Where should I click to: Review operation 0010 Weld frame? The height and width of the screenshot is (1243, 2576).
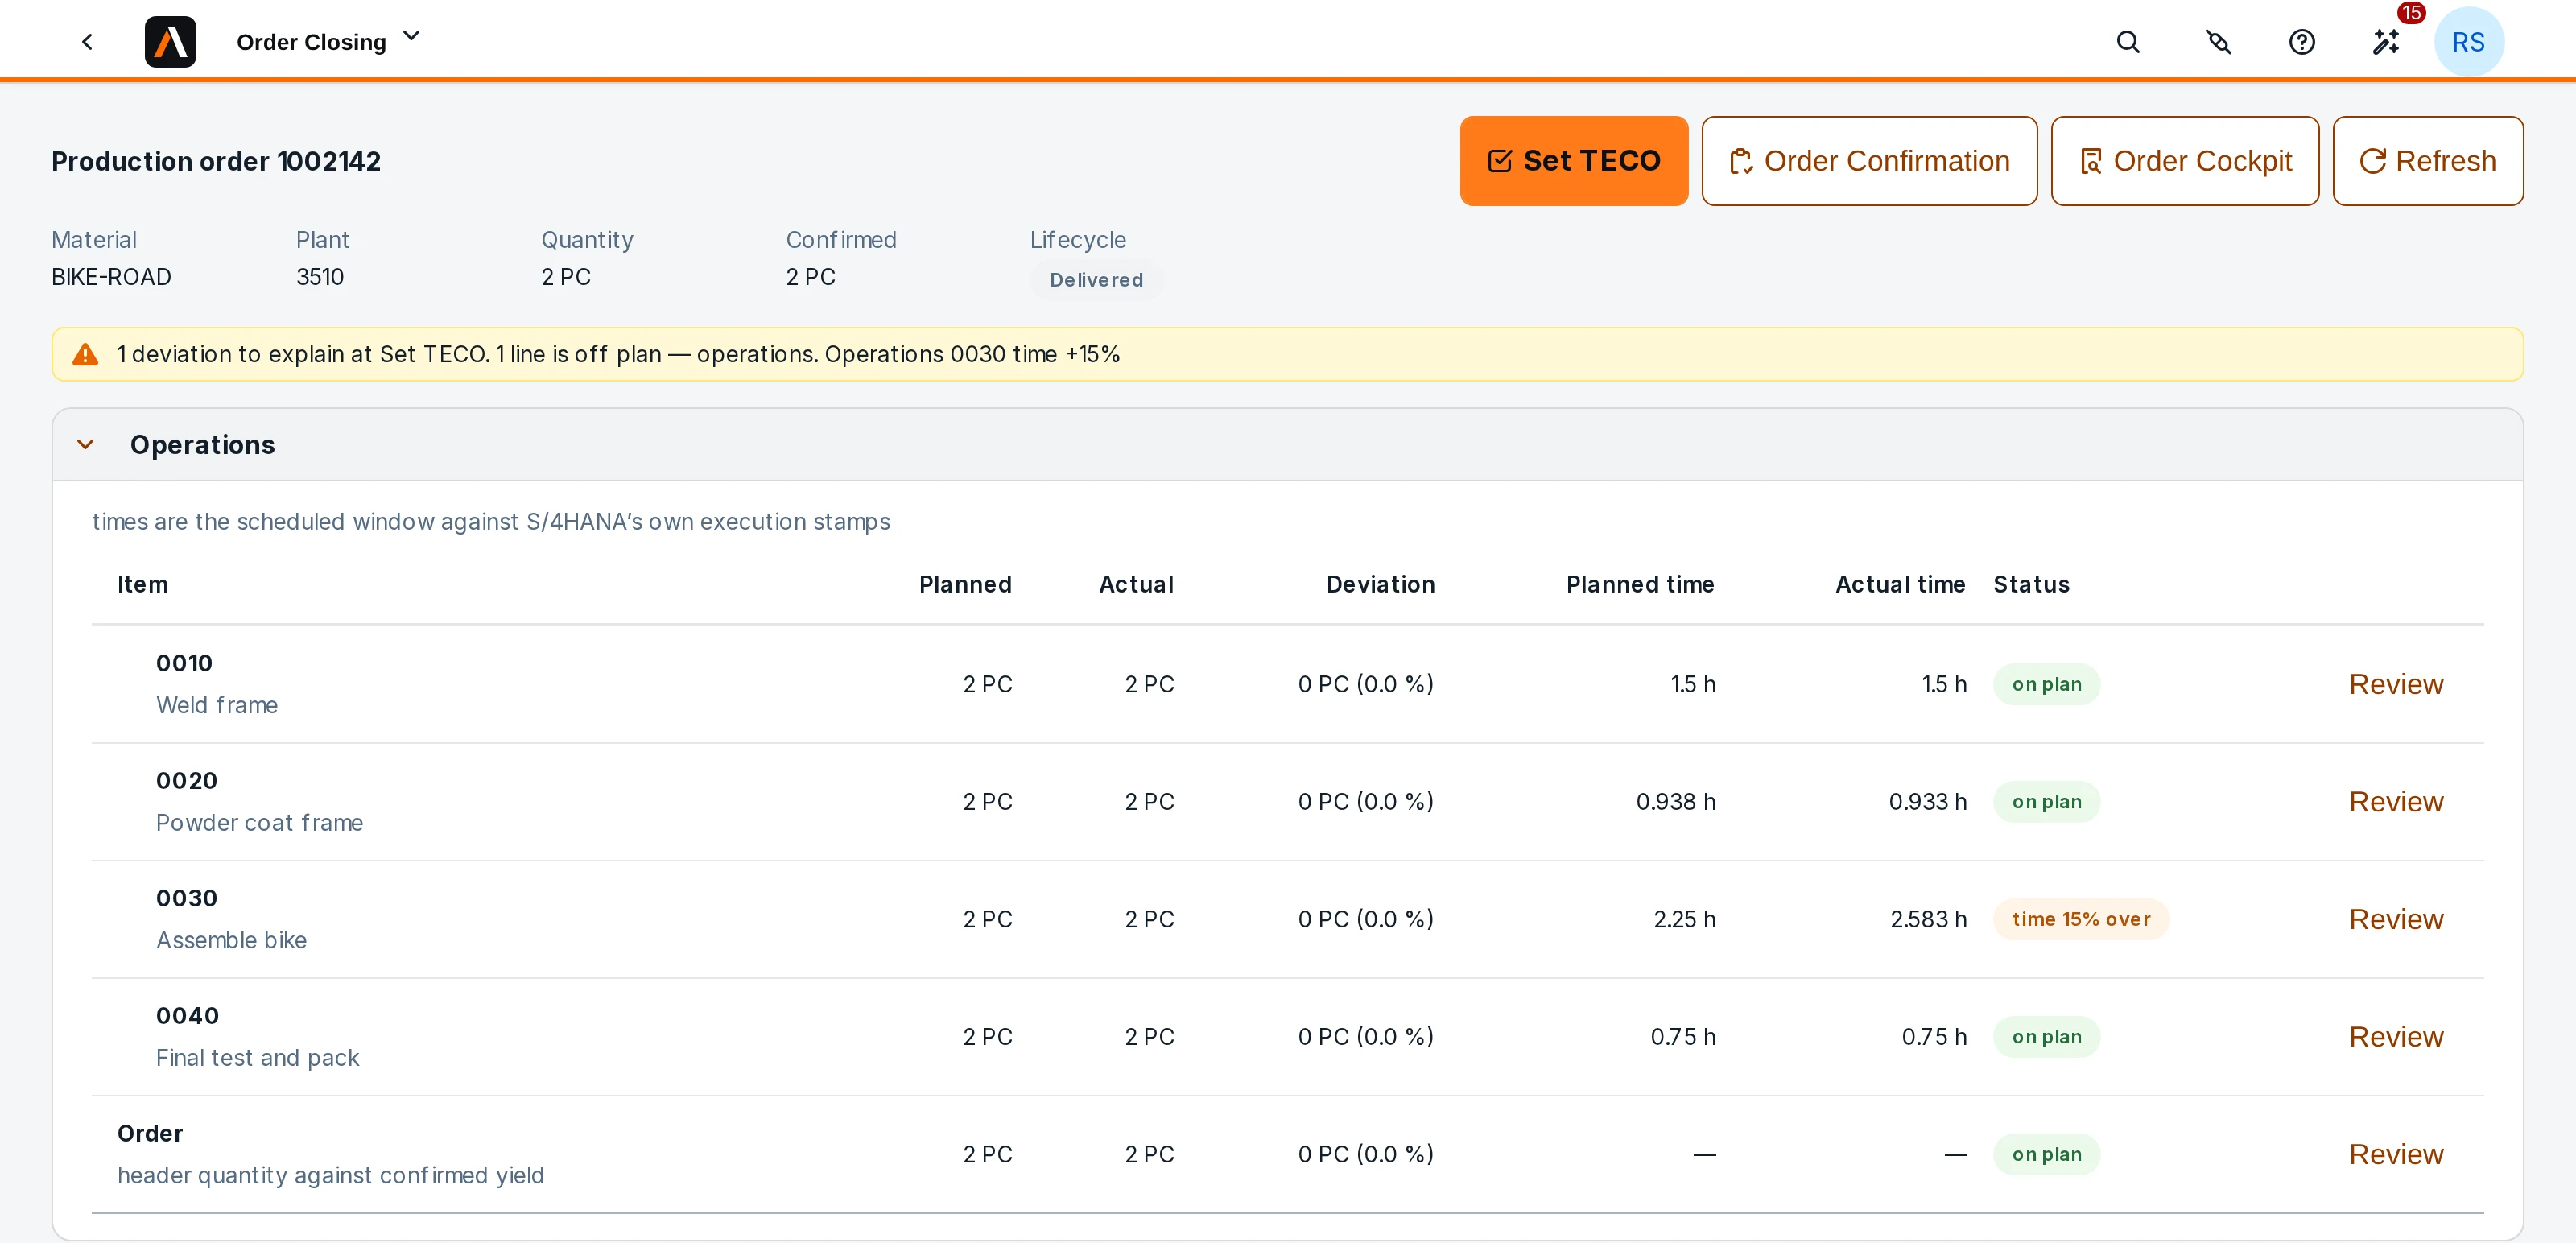click(x=2395, y=684)
